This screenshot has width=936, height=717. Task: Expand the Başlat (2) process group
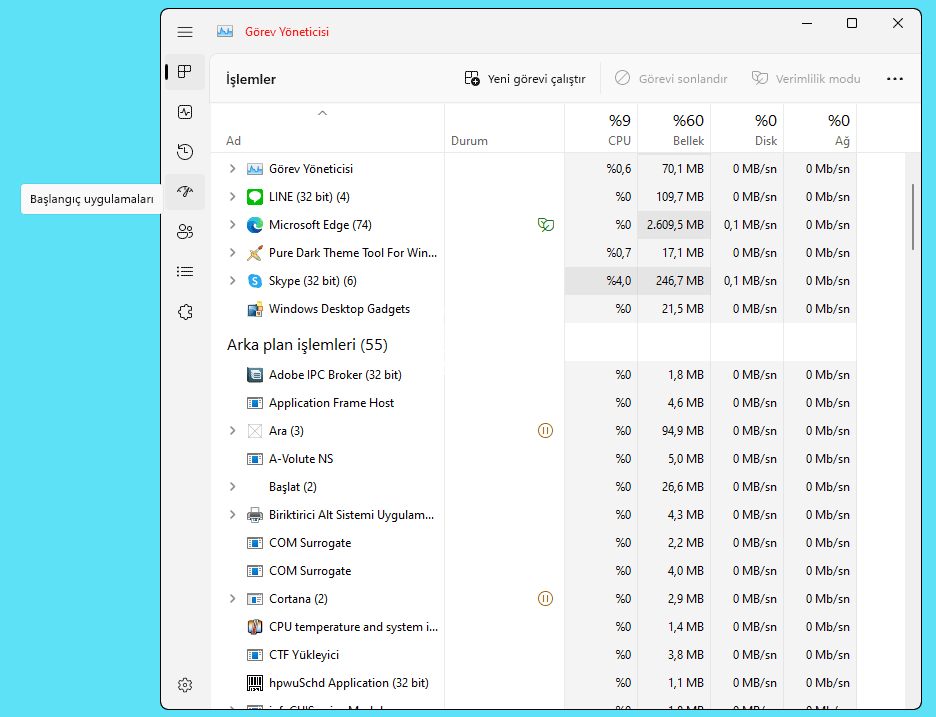point(232,487)
